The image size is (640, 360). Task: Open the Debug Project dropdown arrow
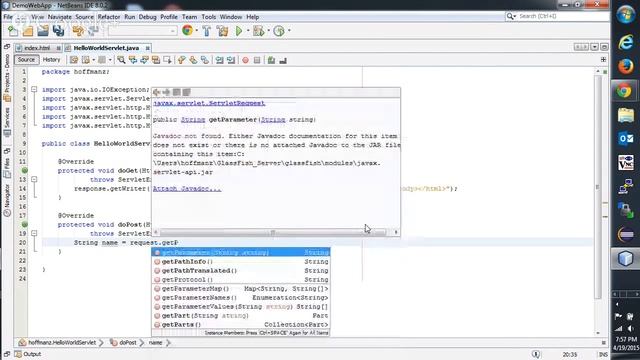[x=268, y=31]
